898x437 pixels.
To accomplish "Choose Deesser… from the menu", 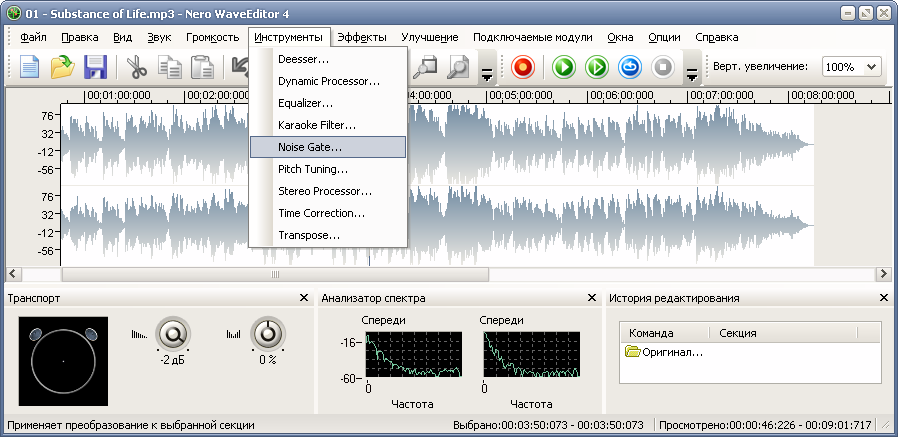I will (328, 59).
